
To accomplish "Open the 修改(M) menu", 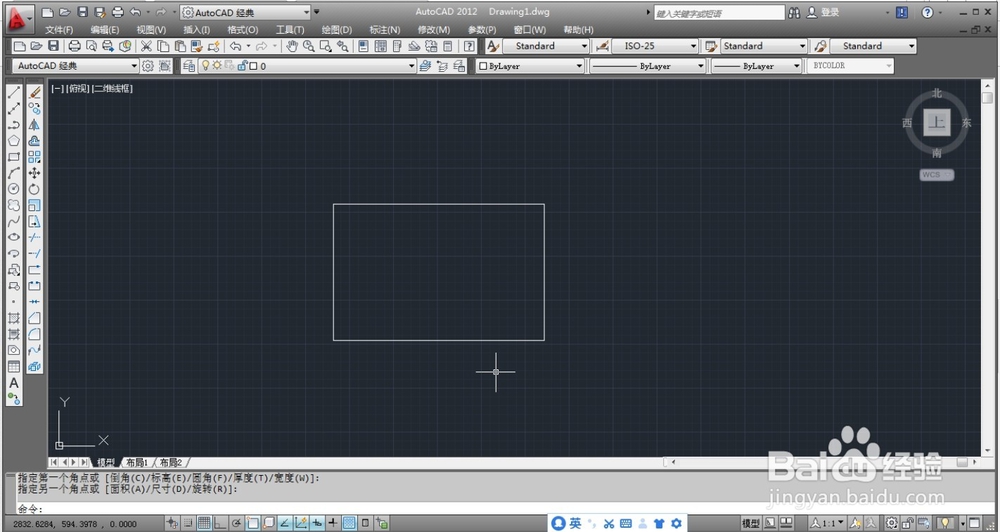I will pyautogui.click(x=434, y=30).
